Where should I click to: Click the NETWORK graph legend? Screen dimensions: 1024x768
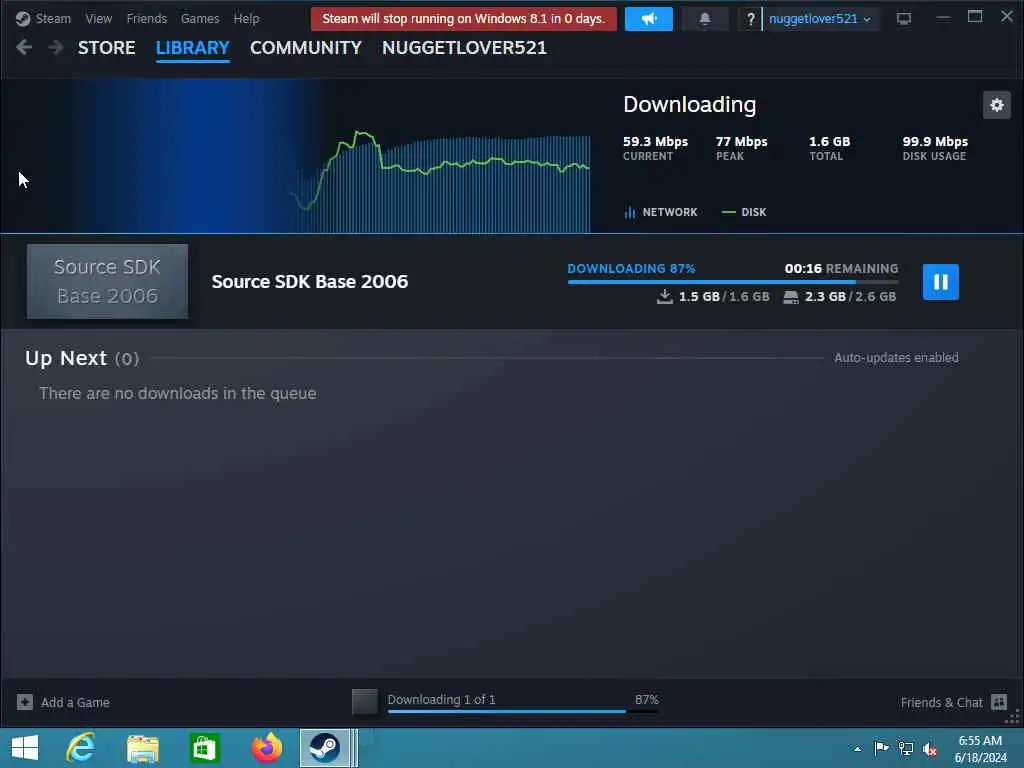pos(661,212)
